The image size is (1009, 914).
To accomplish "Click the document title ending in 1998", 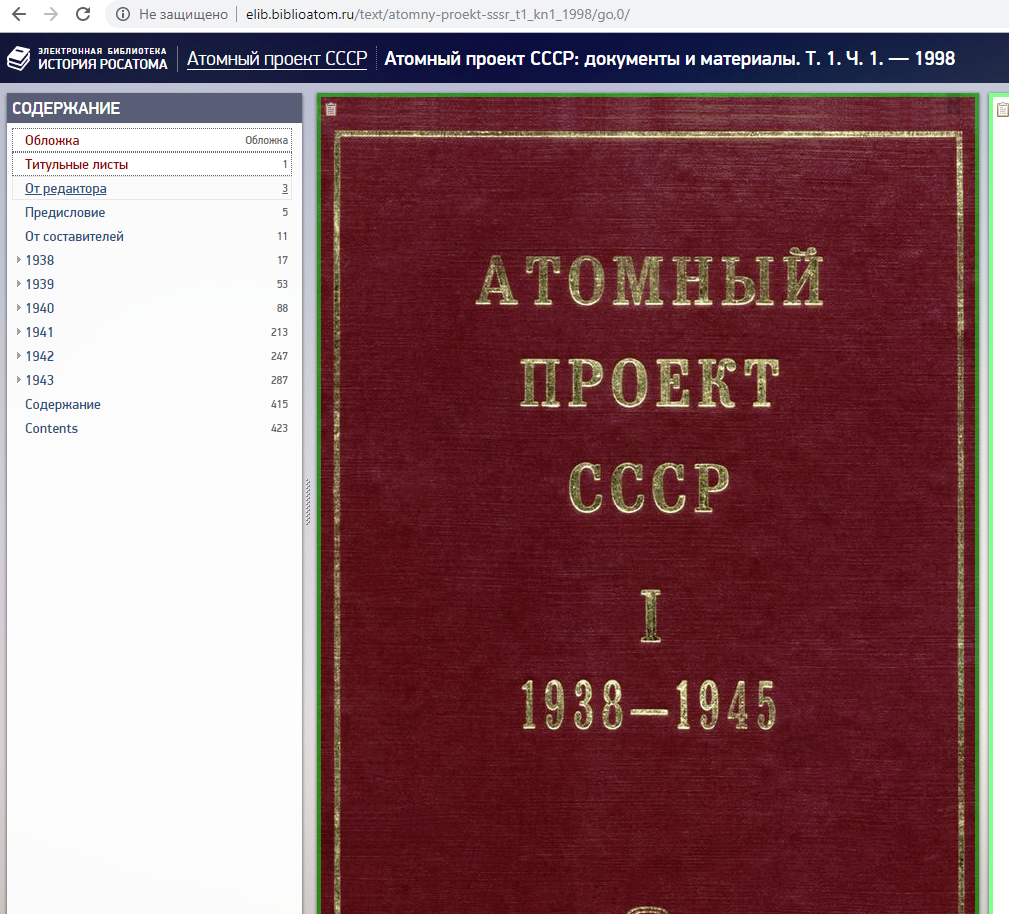I will [x=669, y=59].
